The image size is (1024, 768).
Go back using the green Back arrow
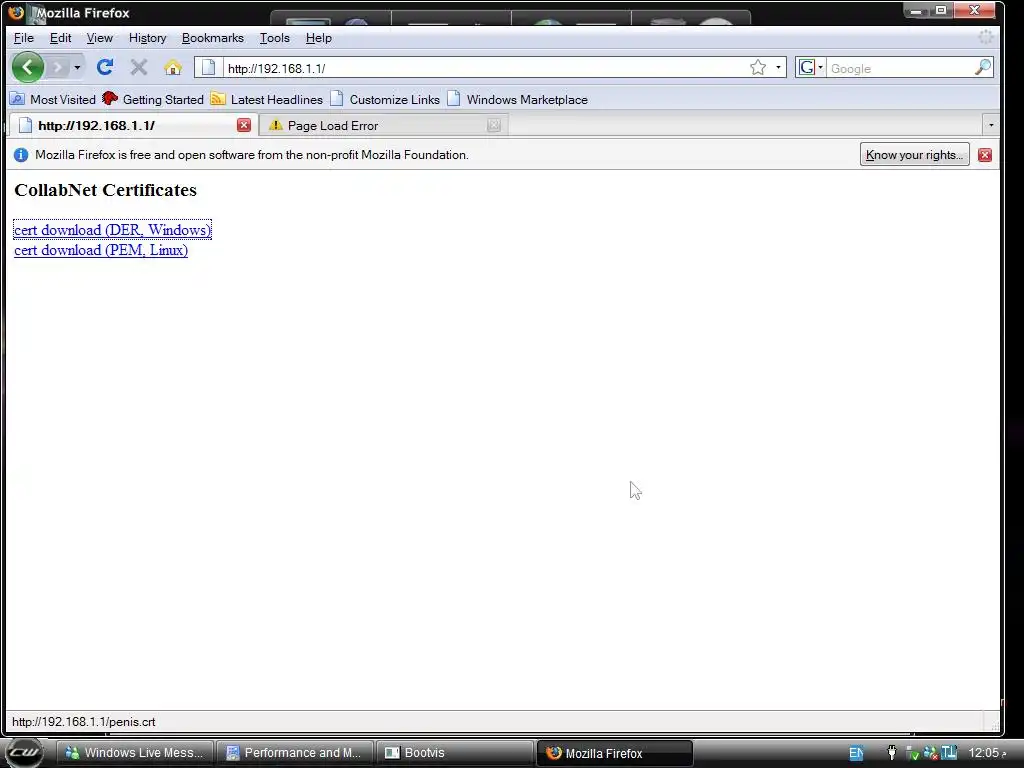coord(28,67)
